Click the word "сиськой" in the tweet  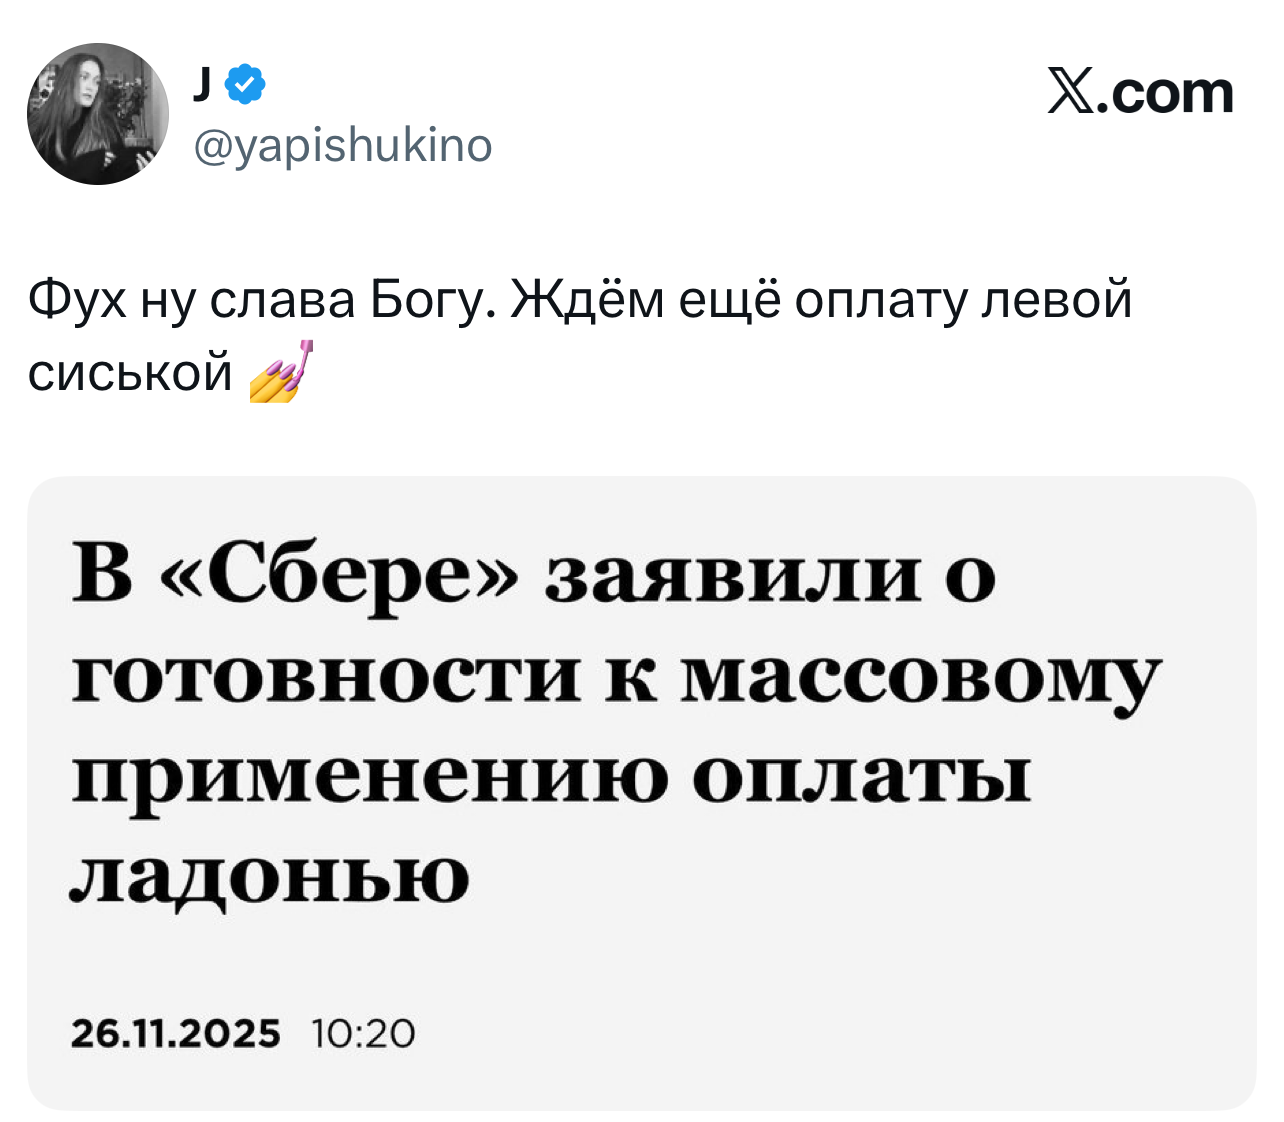click(130, 372)
